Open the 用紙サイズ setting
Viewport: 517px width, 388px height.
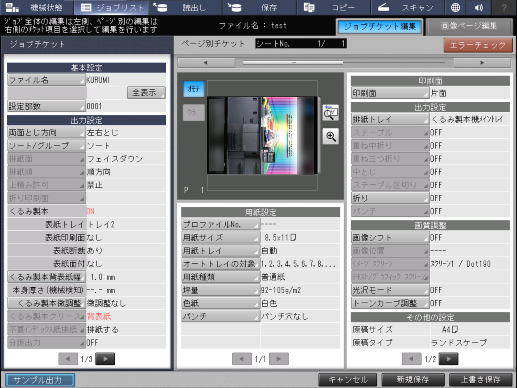click(x=220, y=238)
